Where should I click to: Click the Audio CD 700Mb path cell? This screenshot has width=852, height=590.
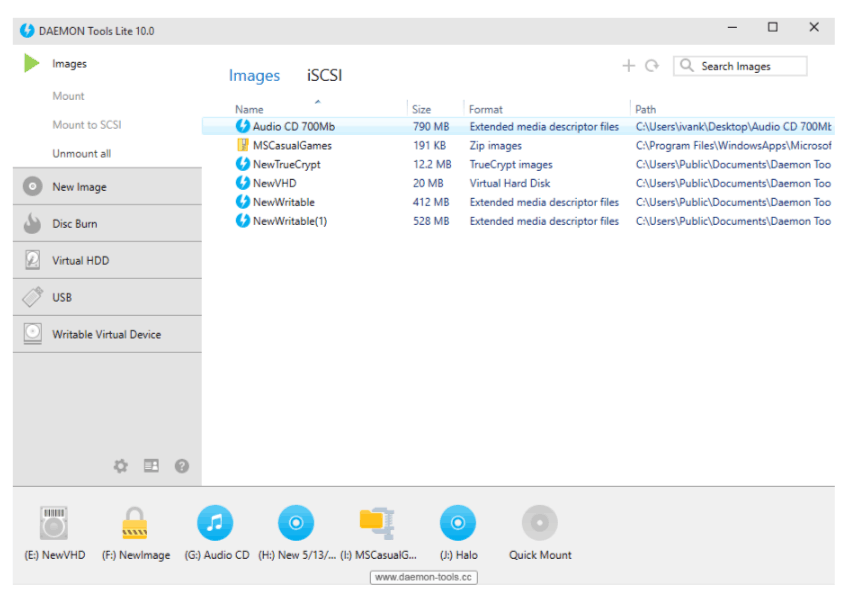[734, 127]
